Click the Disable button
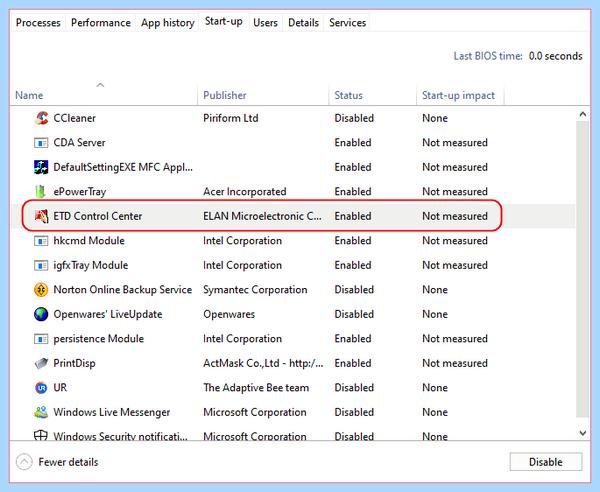This screenshot has height=492, width=600. [x=546, y=462]
